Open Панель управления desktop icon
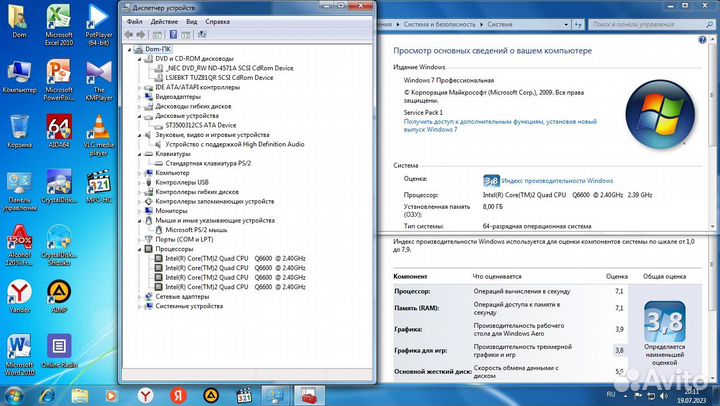This screenshot has width=720, height=406. point(19,191)
